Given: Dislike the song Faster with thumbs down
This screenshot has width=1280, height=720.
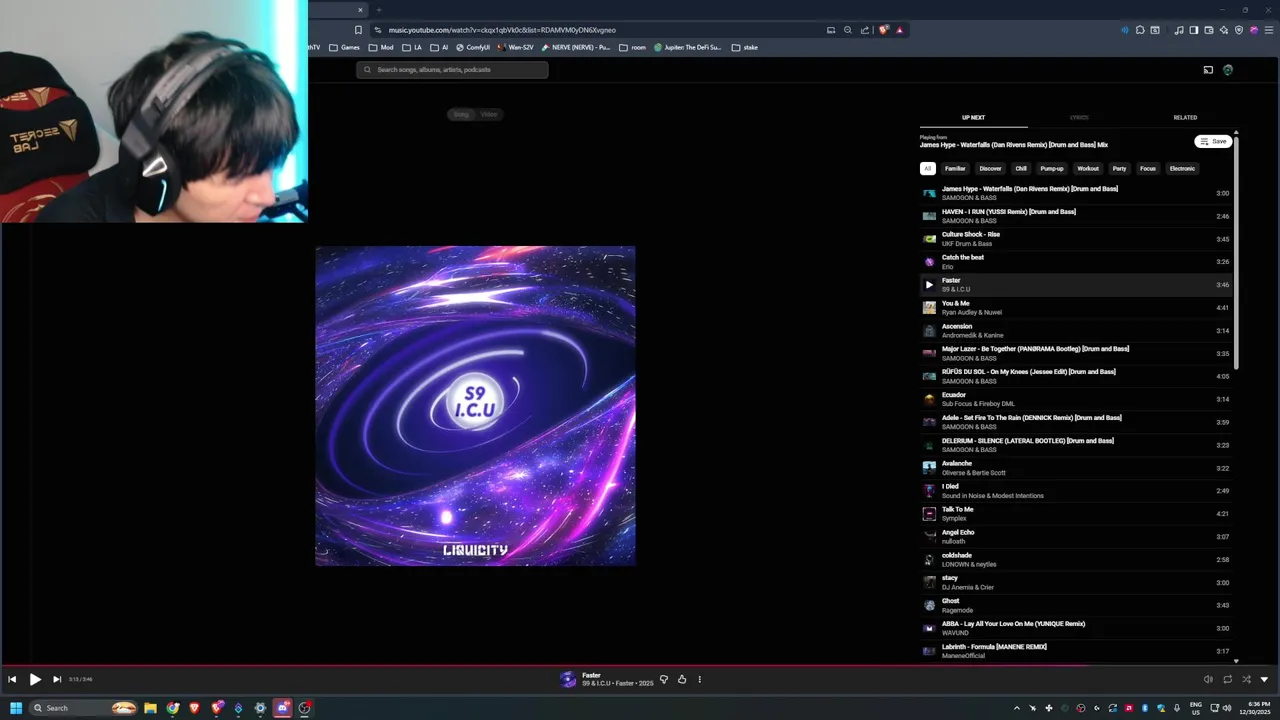Looking at the screenshot, I should [x=664, y=679].
